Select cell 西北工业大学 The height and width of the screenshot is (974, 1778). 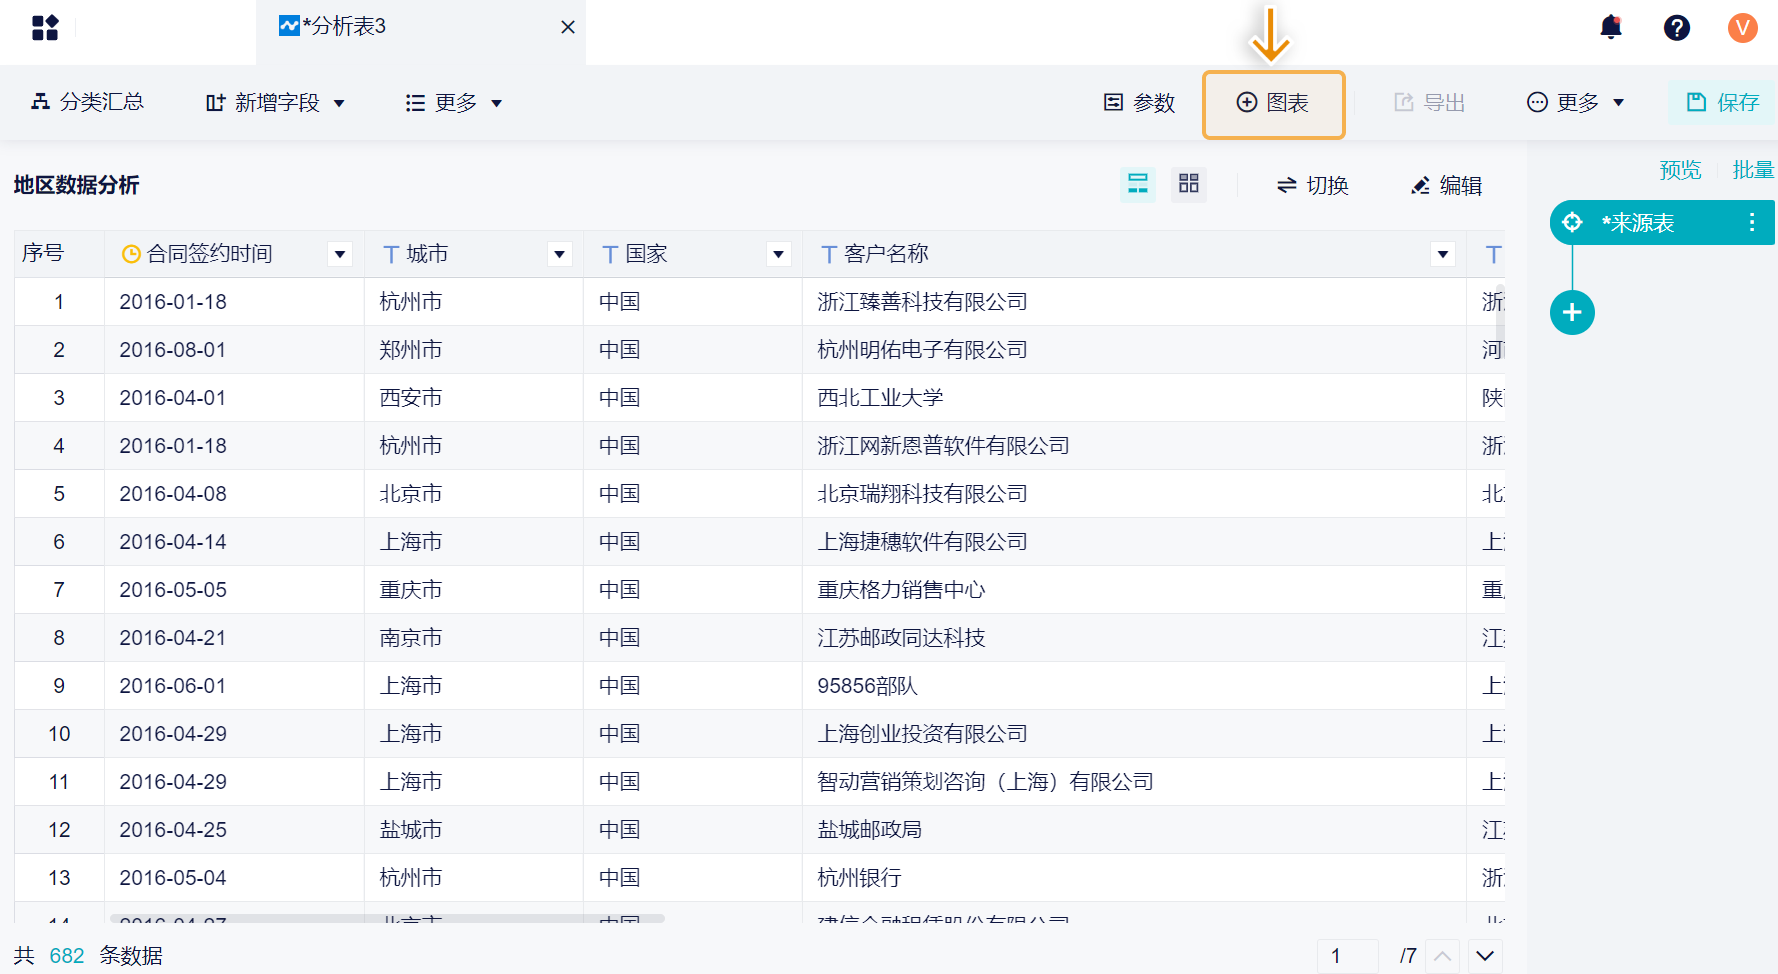(x=1134, y=398)
